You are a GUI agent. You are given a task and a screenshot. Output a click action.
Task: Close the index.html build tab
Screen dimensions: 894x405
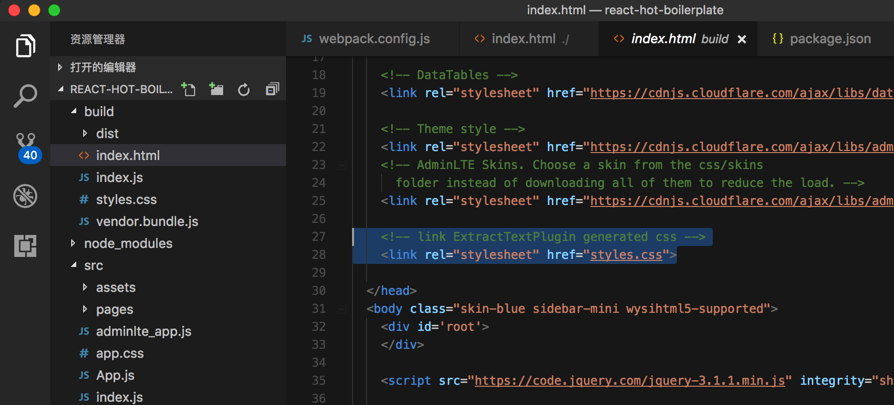point(742,39)
